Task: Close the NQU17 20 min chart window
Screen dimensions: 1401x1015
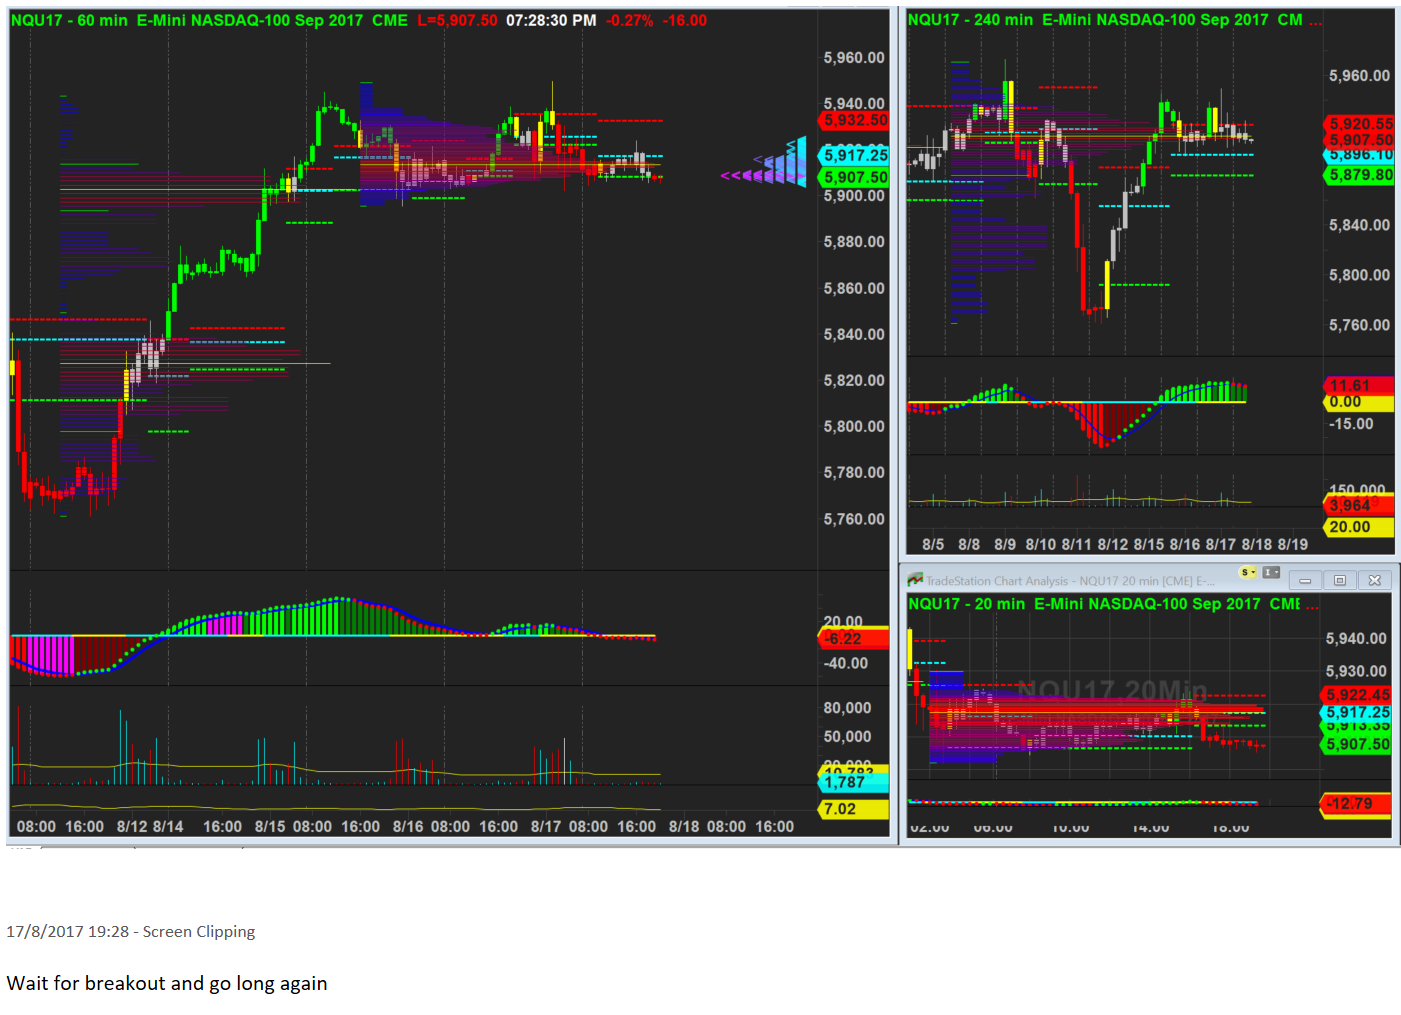Action: [1375, 580]
